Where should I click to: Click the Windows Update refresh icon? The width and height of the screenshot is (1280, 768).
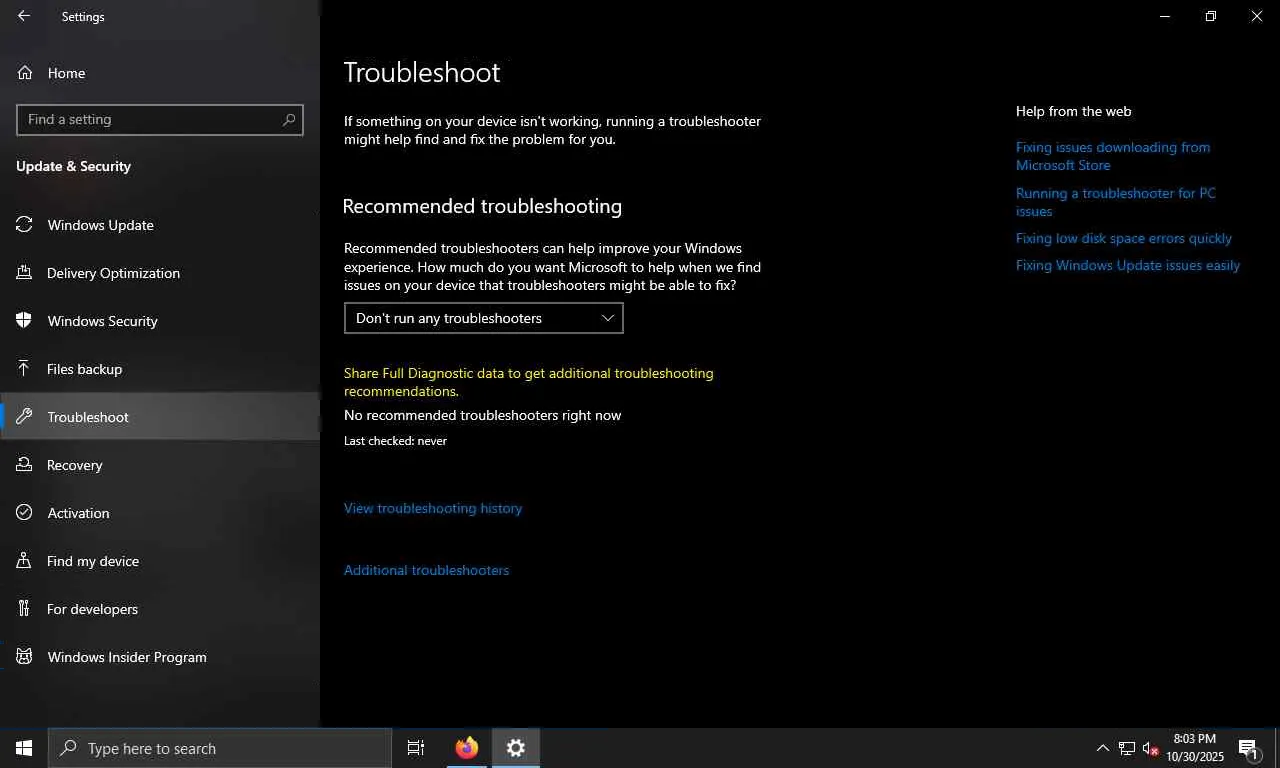point(25,225)
